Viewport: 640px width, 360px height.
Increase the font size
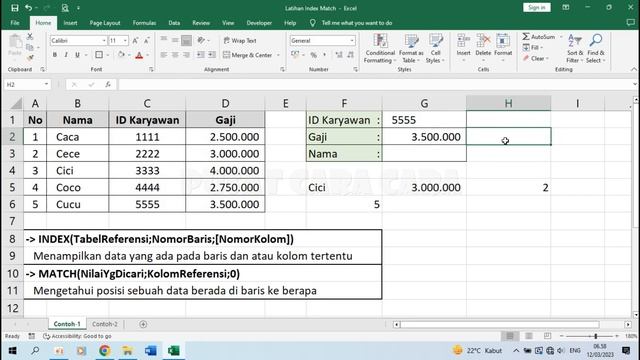click(x=135, y=40)
